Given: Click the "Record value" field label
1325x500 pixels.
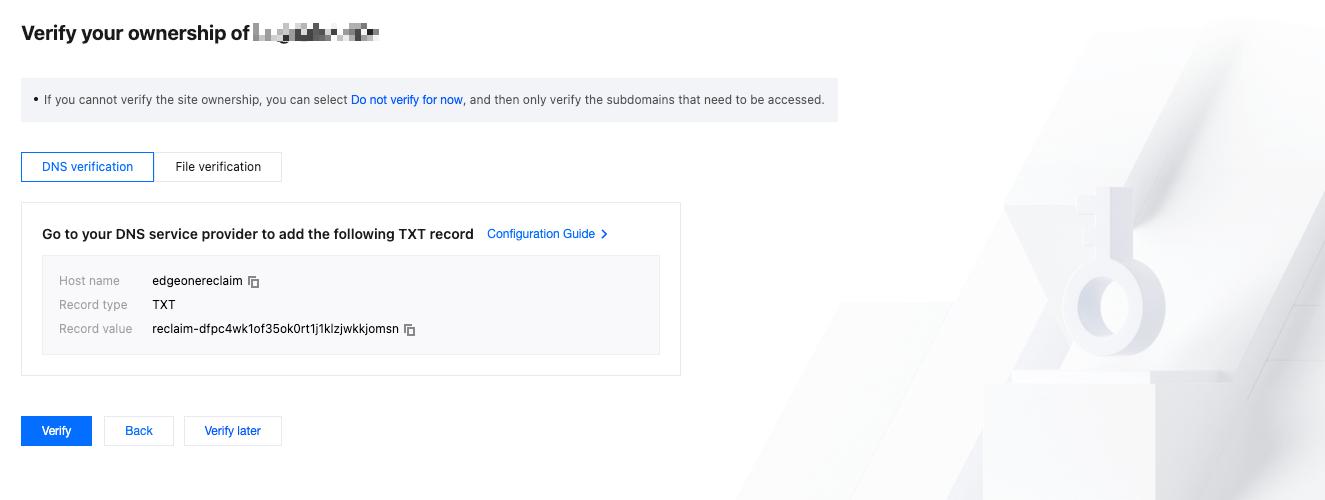Looking at the screenshot, I should click(x=95, y=329).
